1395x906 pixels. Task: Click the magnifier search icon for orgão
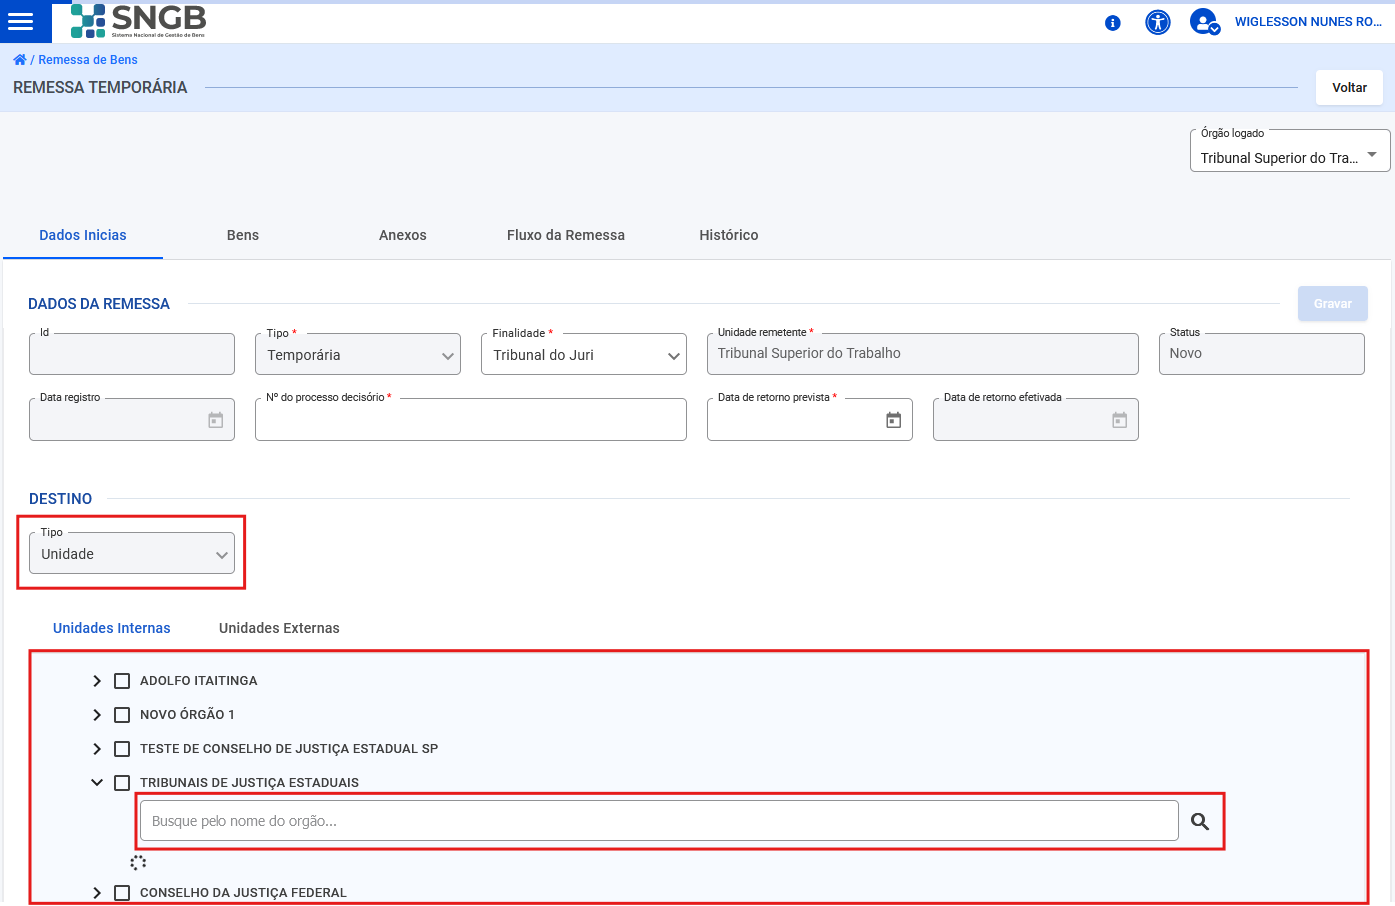click(1200, 821)
